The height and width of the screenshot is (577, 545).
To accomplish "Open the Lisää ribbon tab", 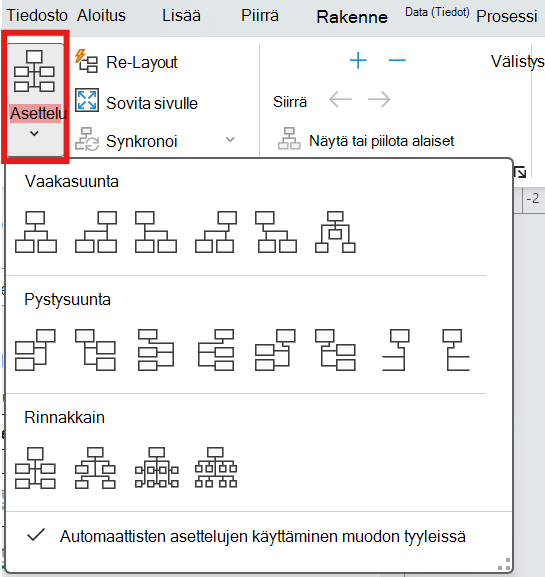I will (181, 16).
